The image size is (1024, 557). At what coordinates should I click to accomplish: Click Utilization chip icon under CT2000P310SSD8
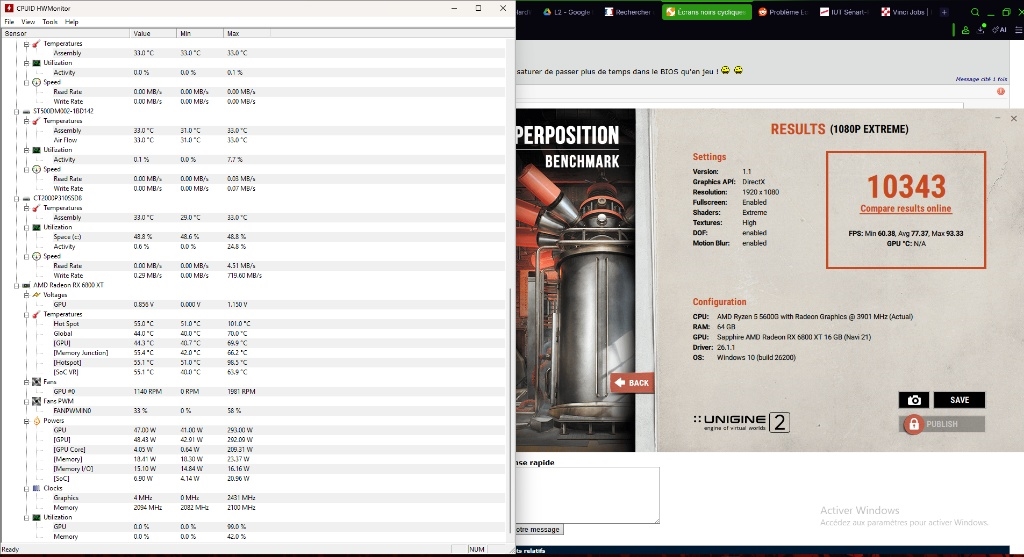(x=37, y=228)
